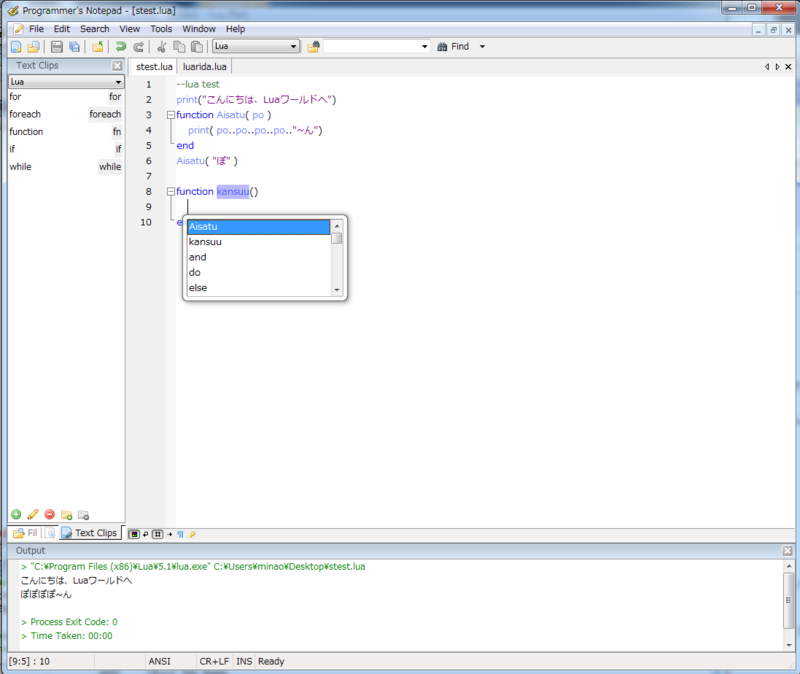Click the add clip set folder icon
Image resolution: width=800 pixels, height=674 pixels.
66,514
